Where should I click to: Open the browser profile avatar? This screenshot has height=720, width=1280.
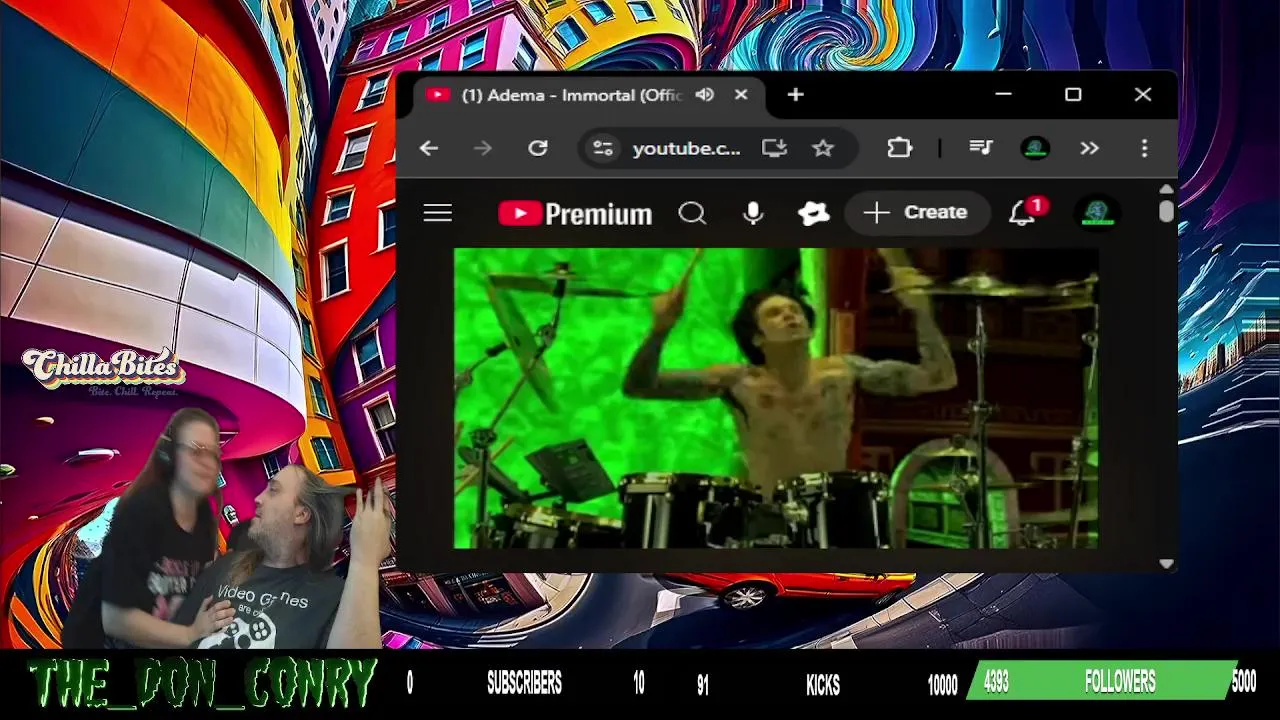(x=1035, y=148)
